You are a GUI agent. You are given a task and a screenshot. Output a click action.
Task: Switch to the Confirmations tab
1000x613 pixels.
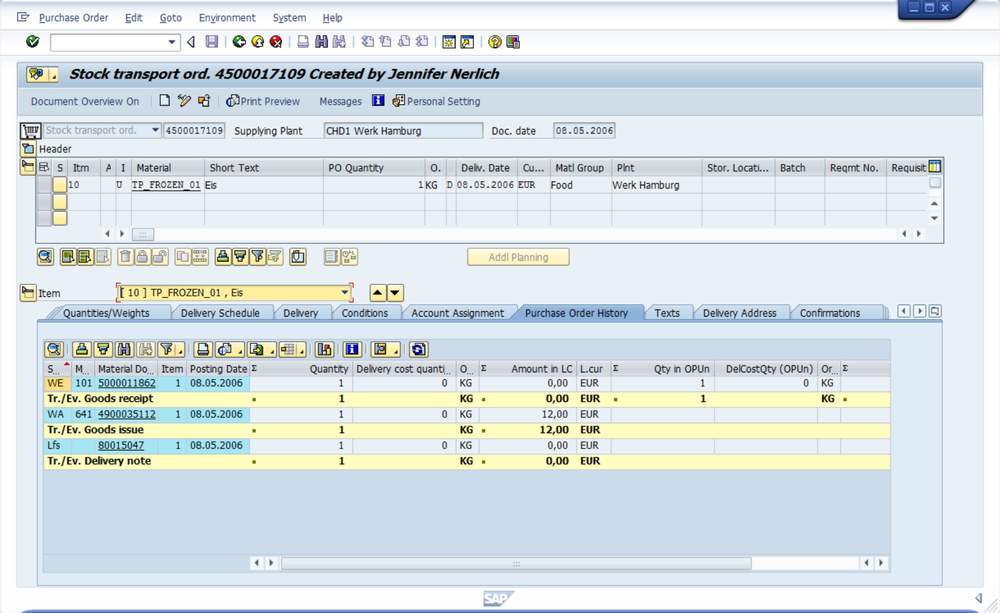[830, 313]
